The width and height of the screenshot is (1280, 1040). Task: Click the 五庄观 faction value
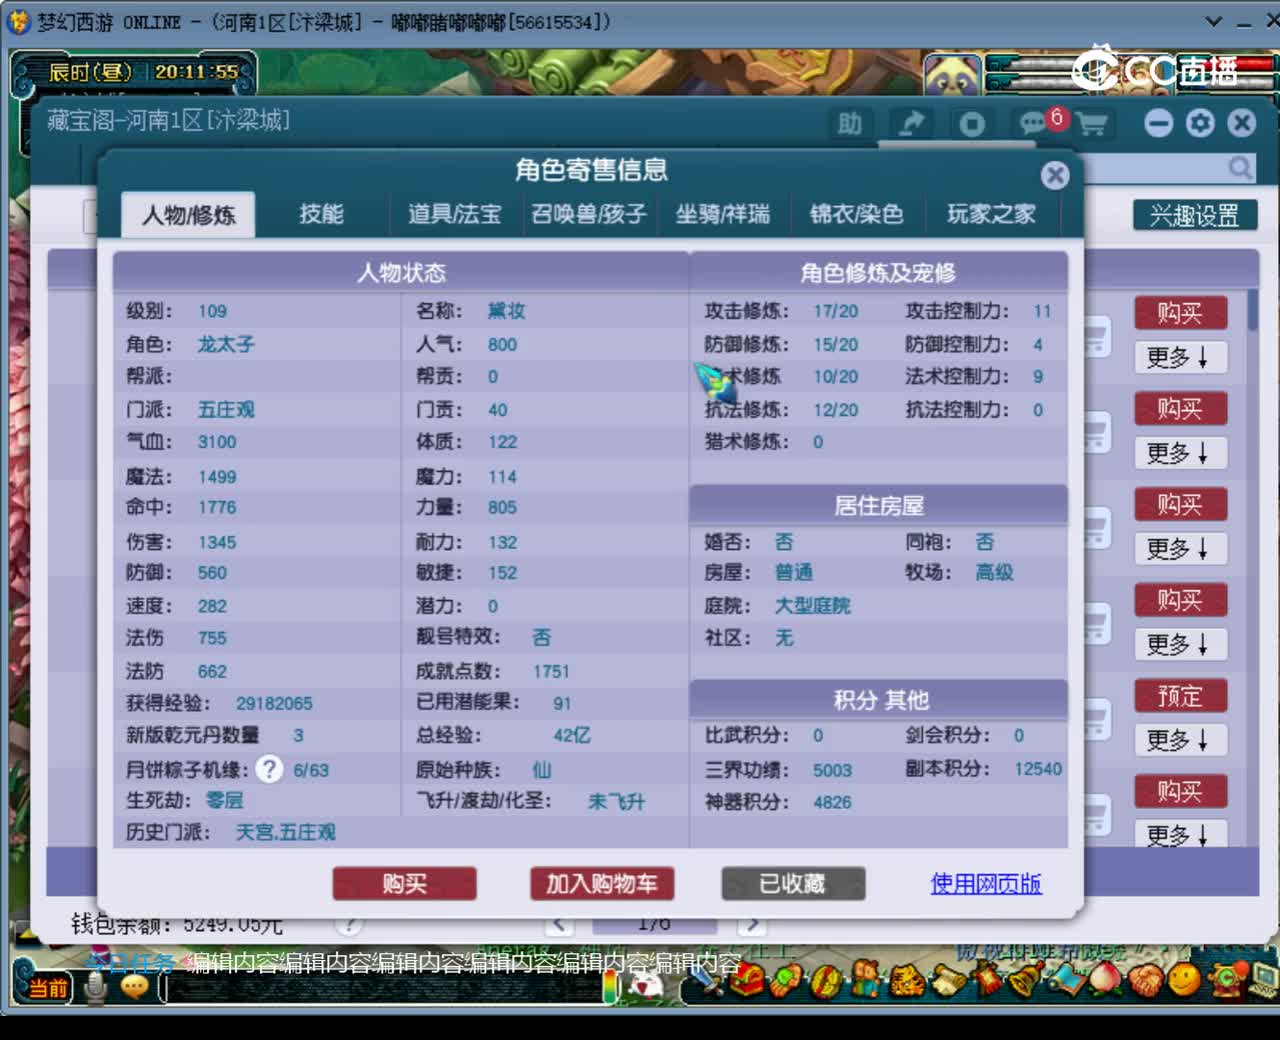[x=226, y=409]
